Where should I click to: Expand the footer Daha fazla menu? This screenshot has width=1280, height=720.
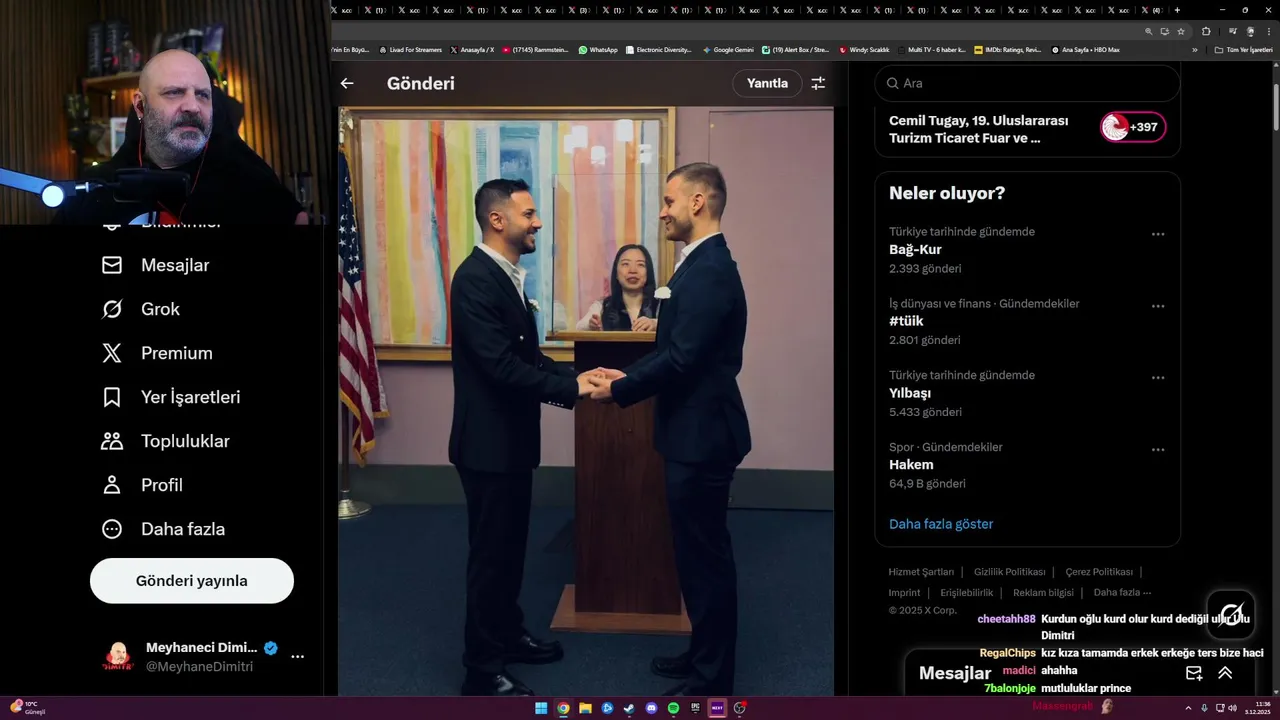coord(1122,593)
